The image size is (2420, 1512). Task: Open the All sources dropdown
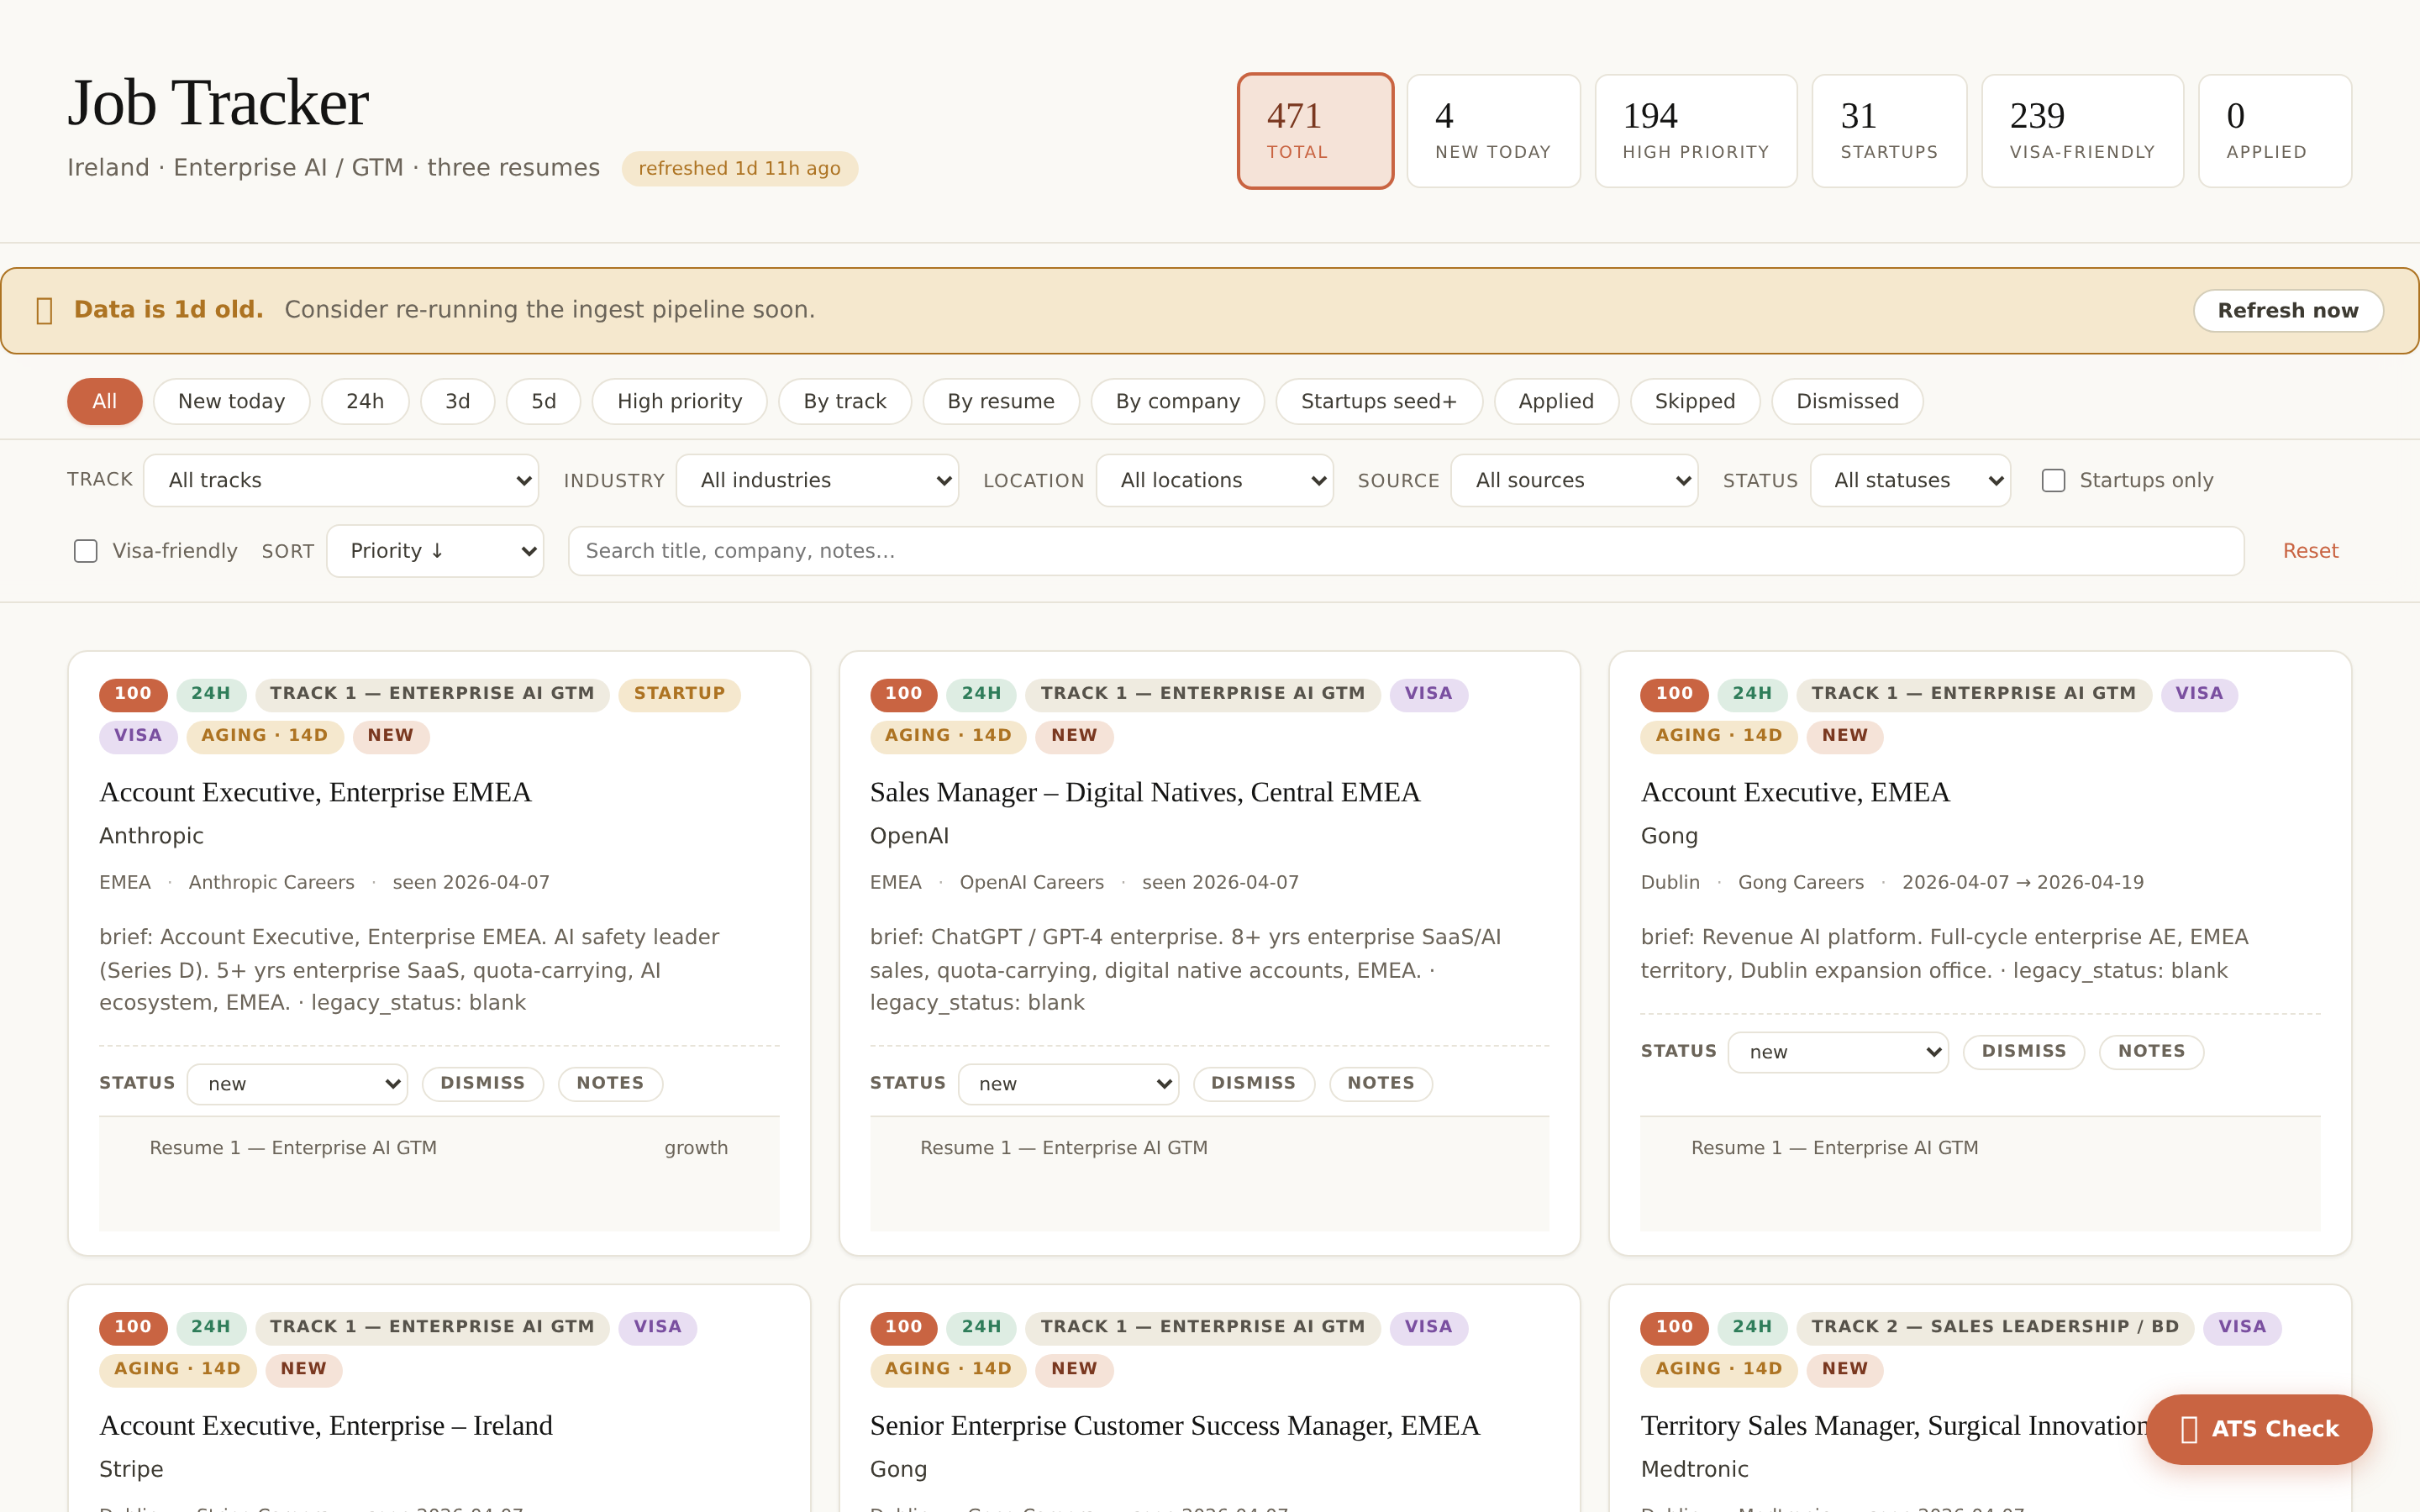[x=1572, y=480]
